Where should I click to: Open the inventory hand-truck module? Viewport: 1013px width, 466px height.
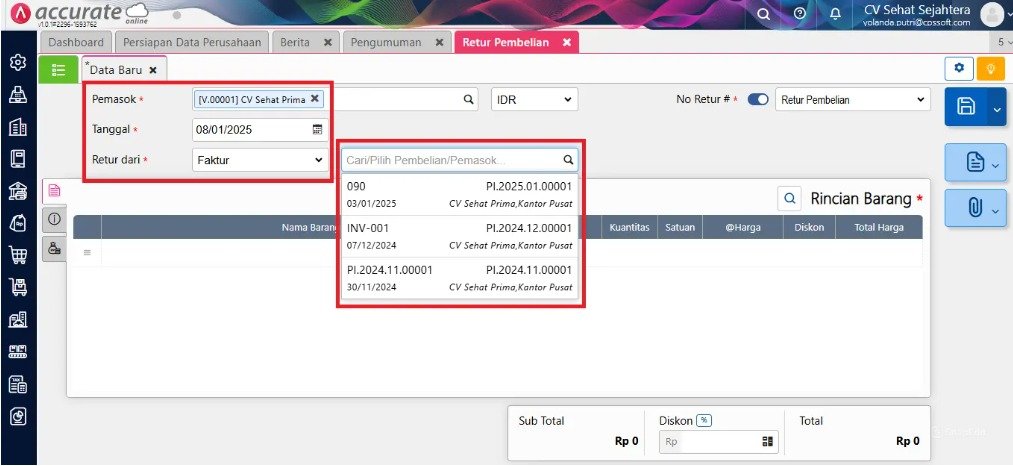tap(18, 287)
